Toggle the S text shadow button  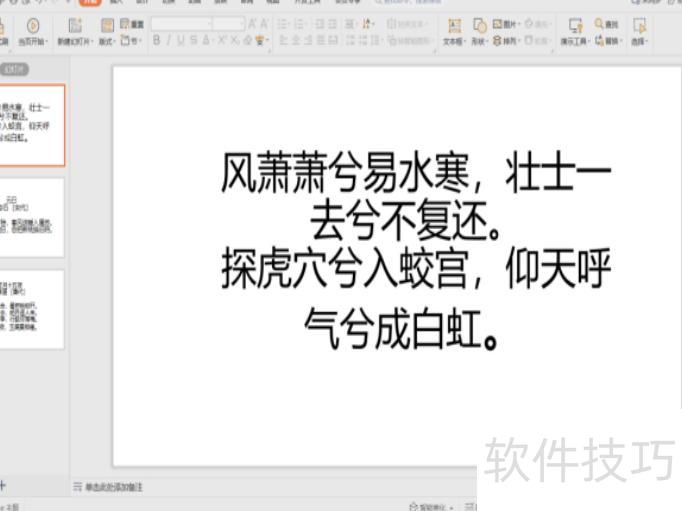(194, 40)
